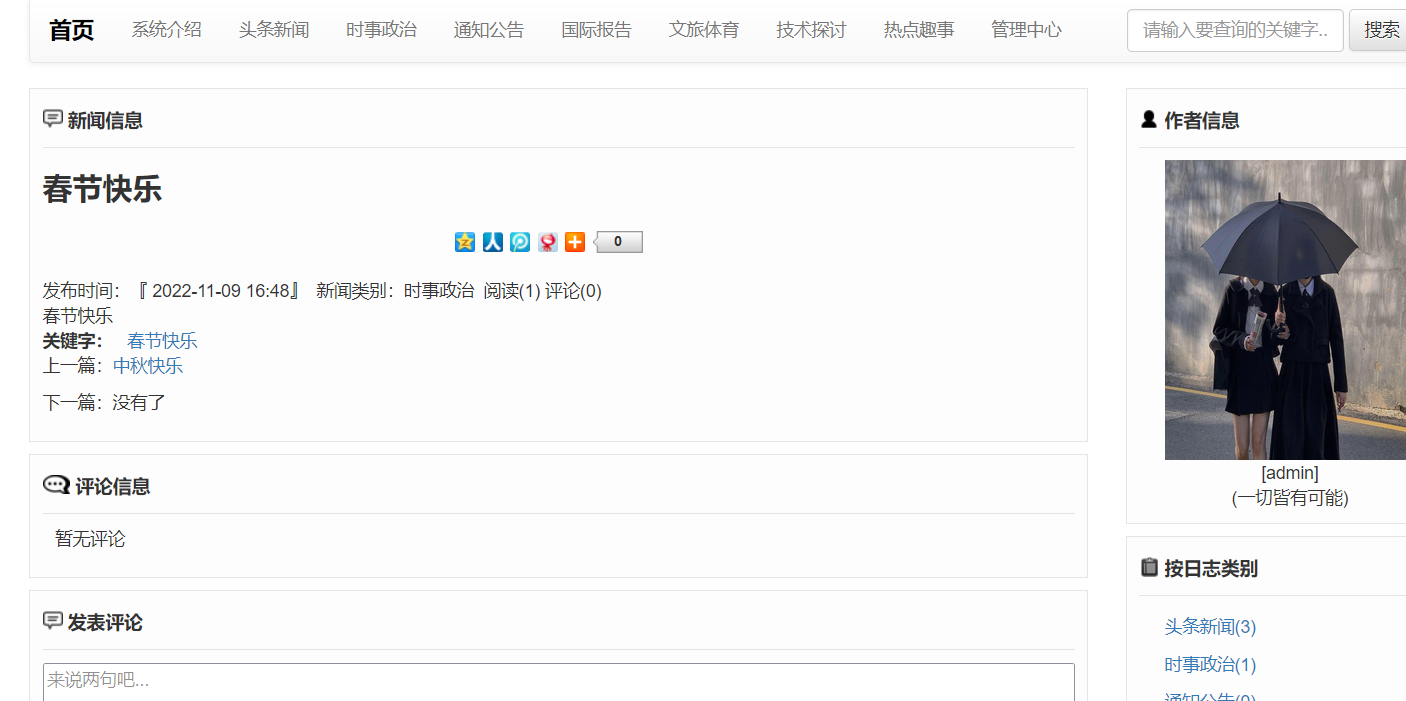This screenshot has width=1406, height=701.
Task: Click the 阅读(1) read count
Action: coord(512,291)
